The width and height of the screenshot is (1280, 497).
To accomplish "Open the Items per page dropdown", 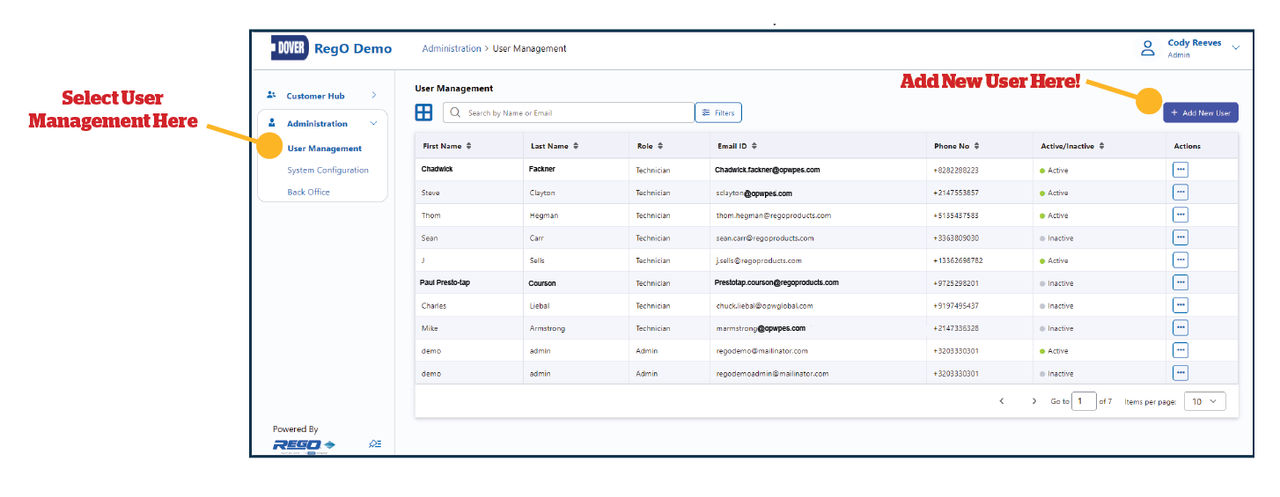I will (1205, 401).
